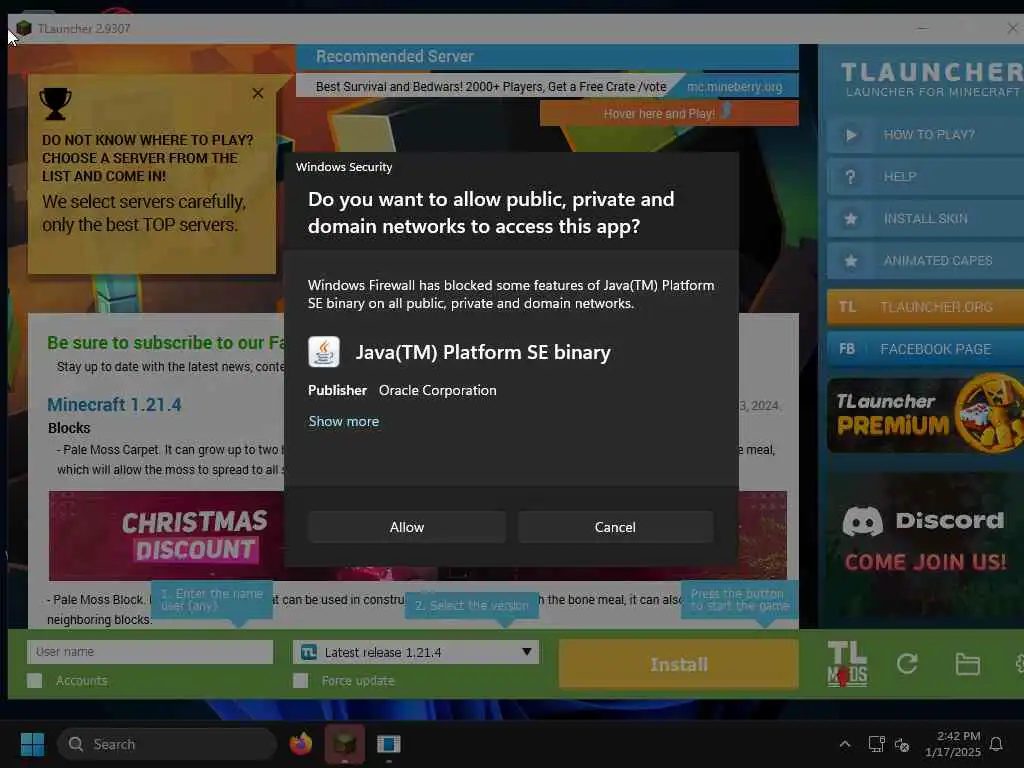
Task: Click the blue window app taskbar icon
Action: pyautogui.click(x=389, y=744)
